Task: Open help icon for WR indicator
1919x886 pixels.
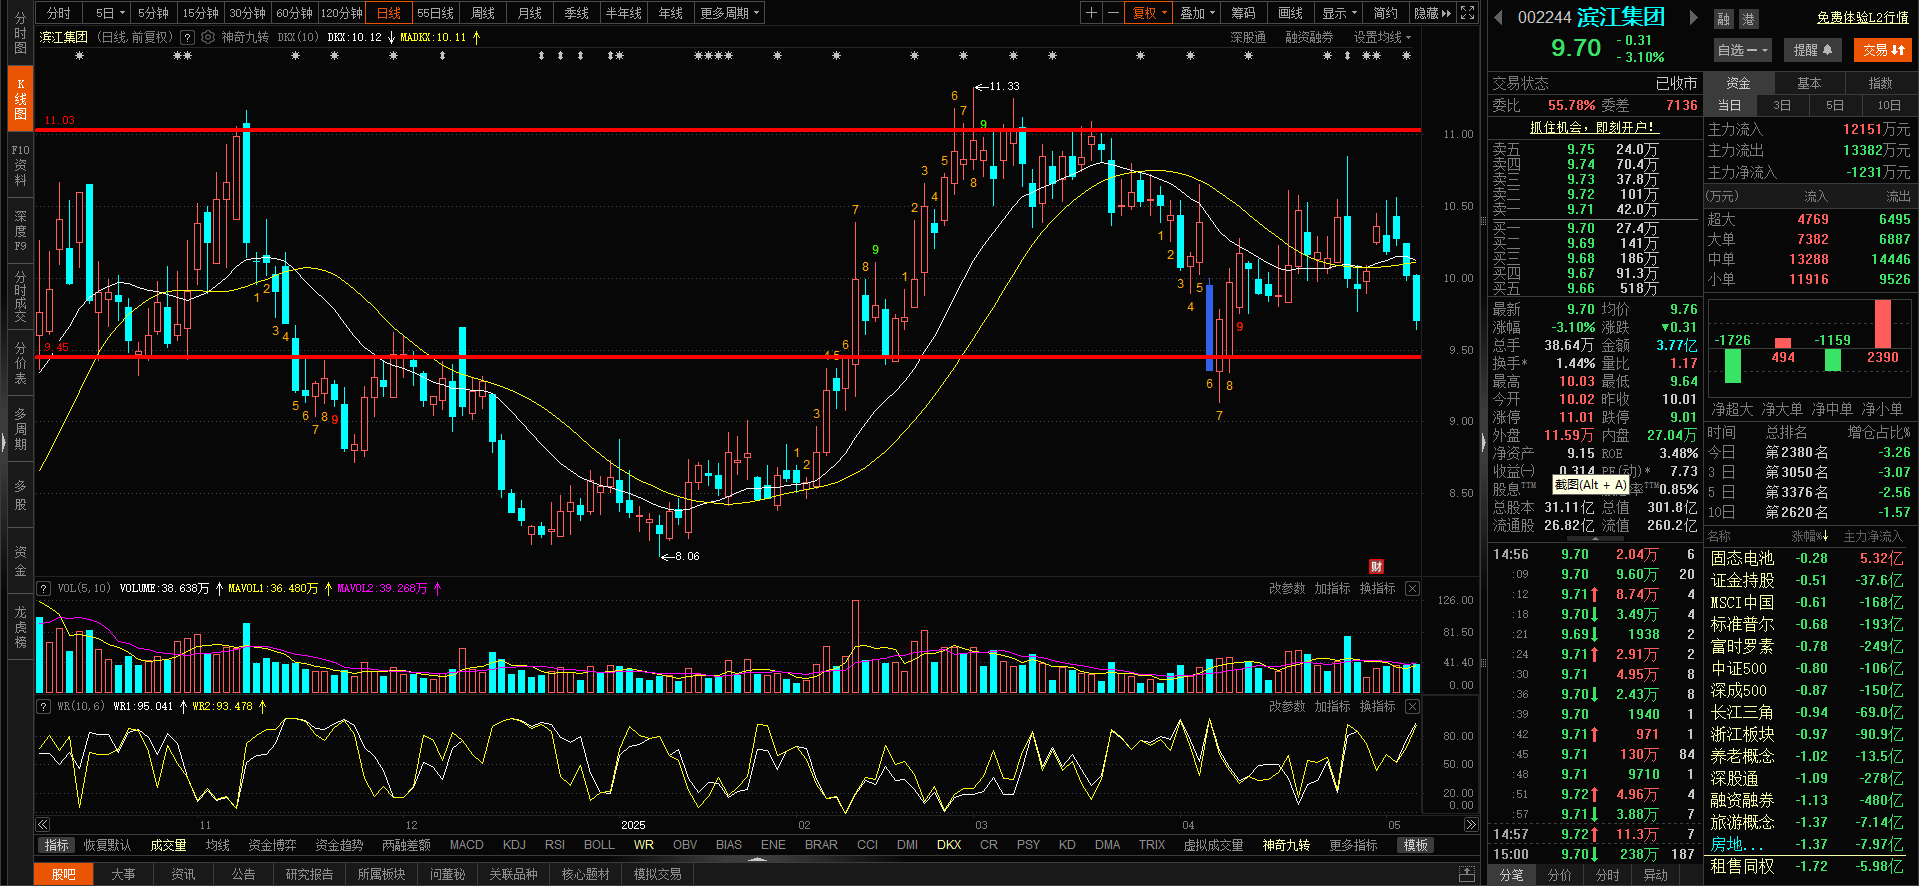Action: coord(44,706)
